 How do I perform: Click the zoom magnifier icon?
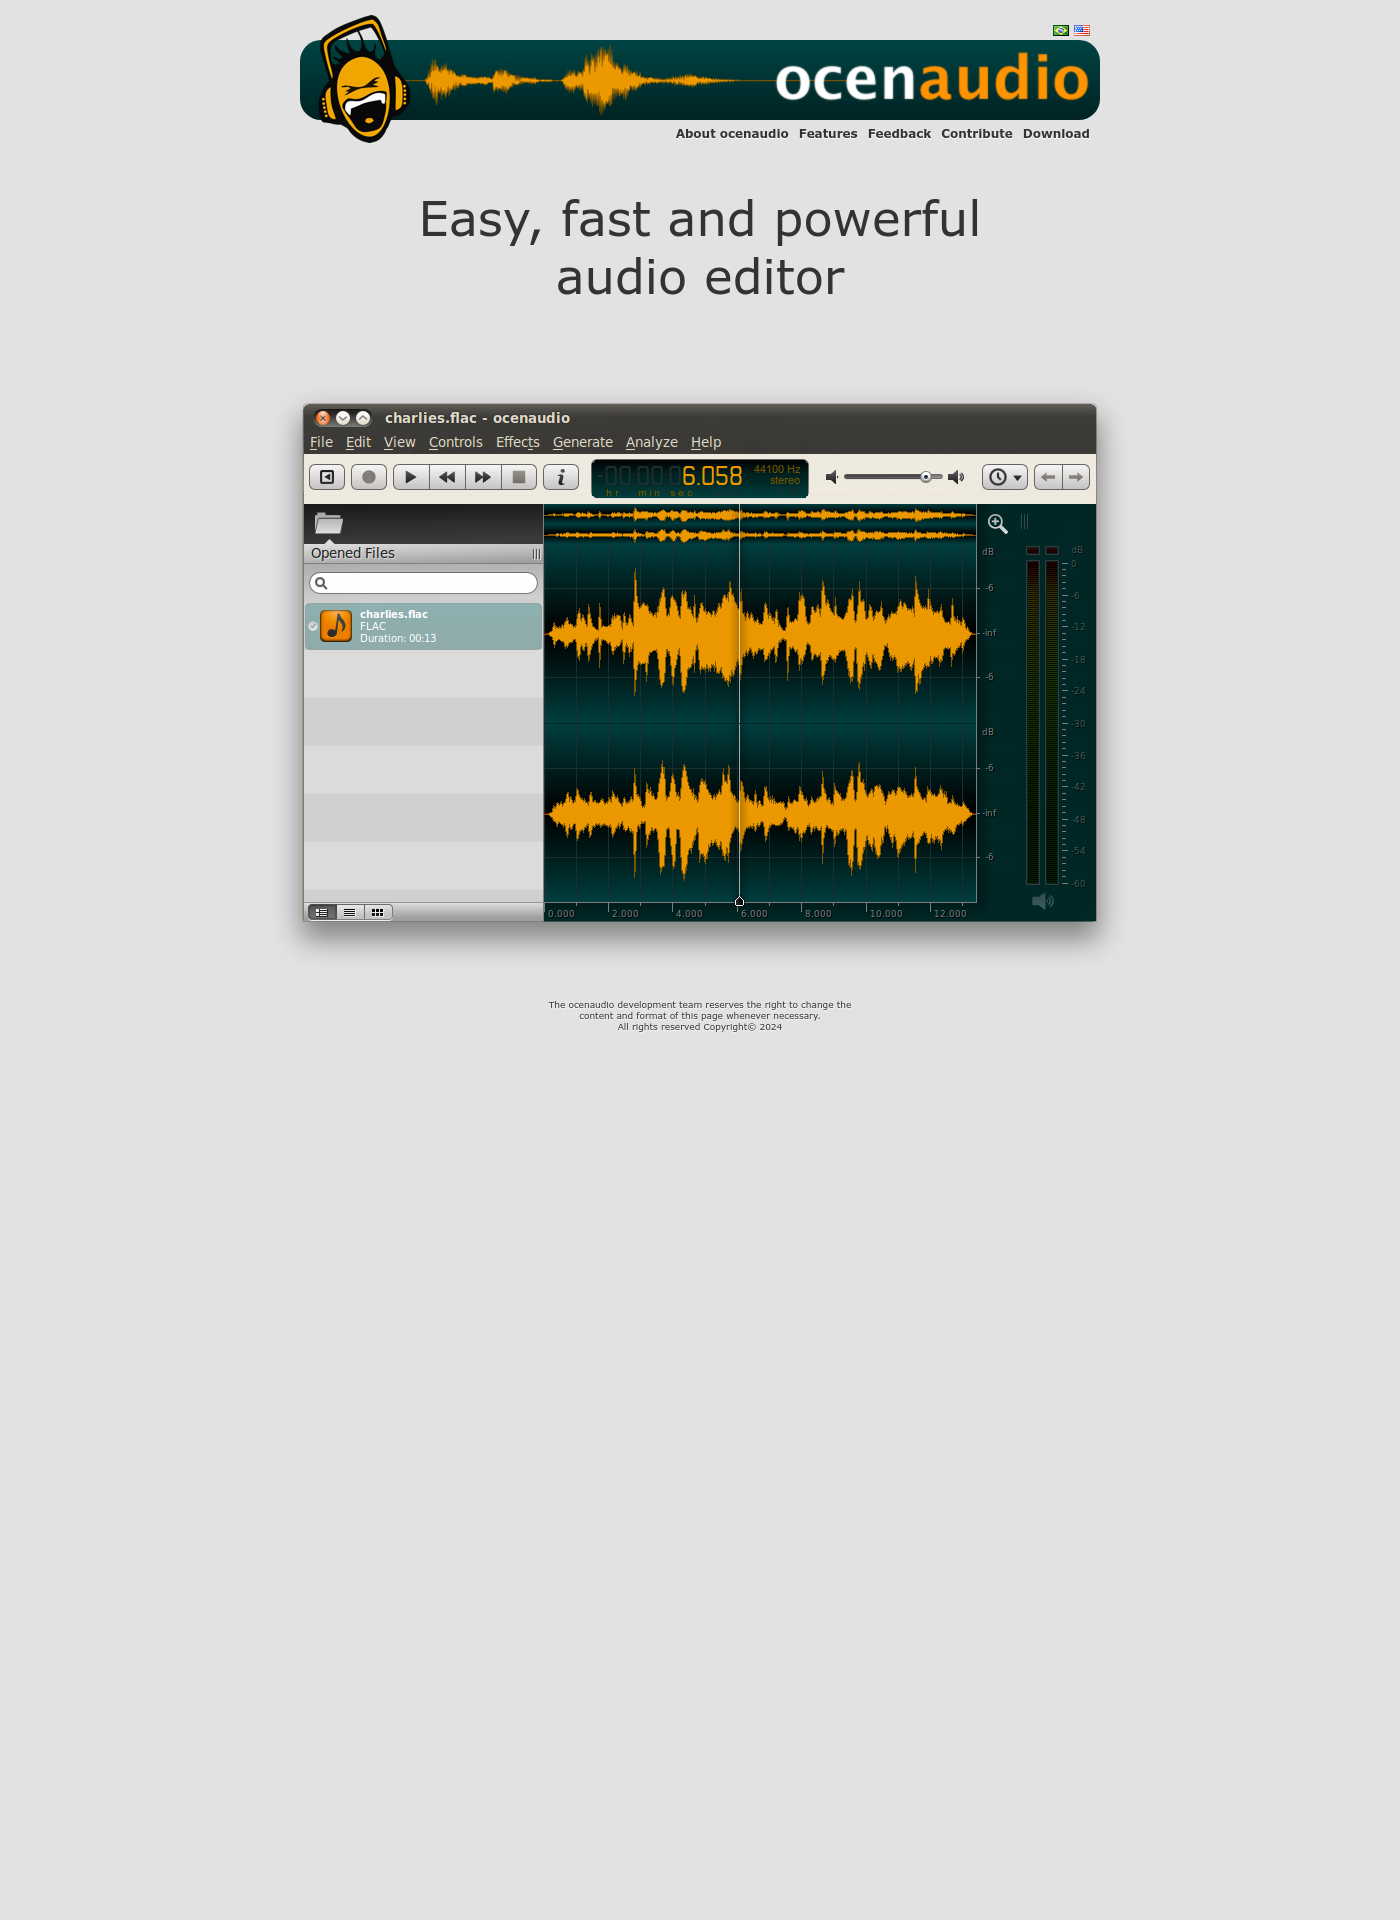coord(998,523)
